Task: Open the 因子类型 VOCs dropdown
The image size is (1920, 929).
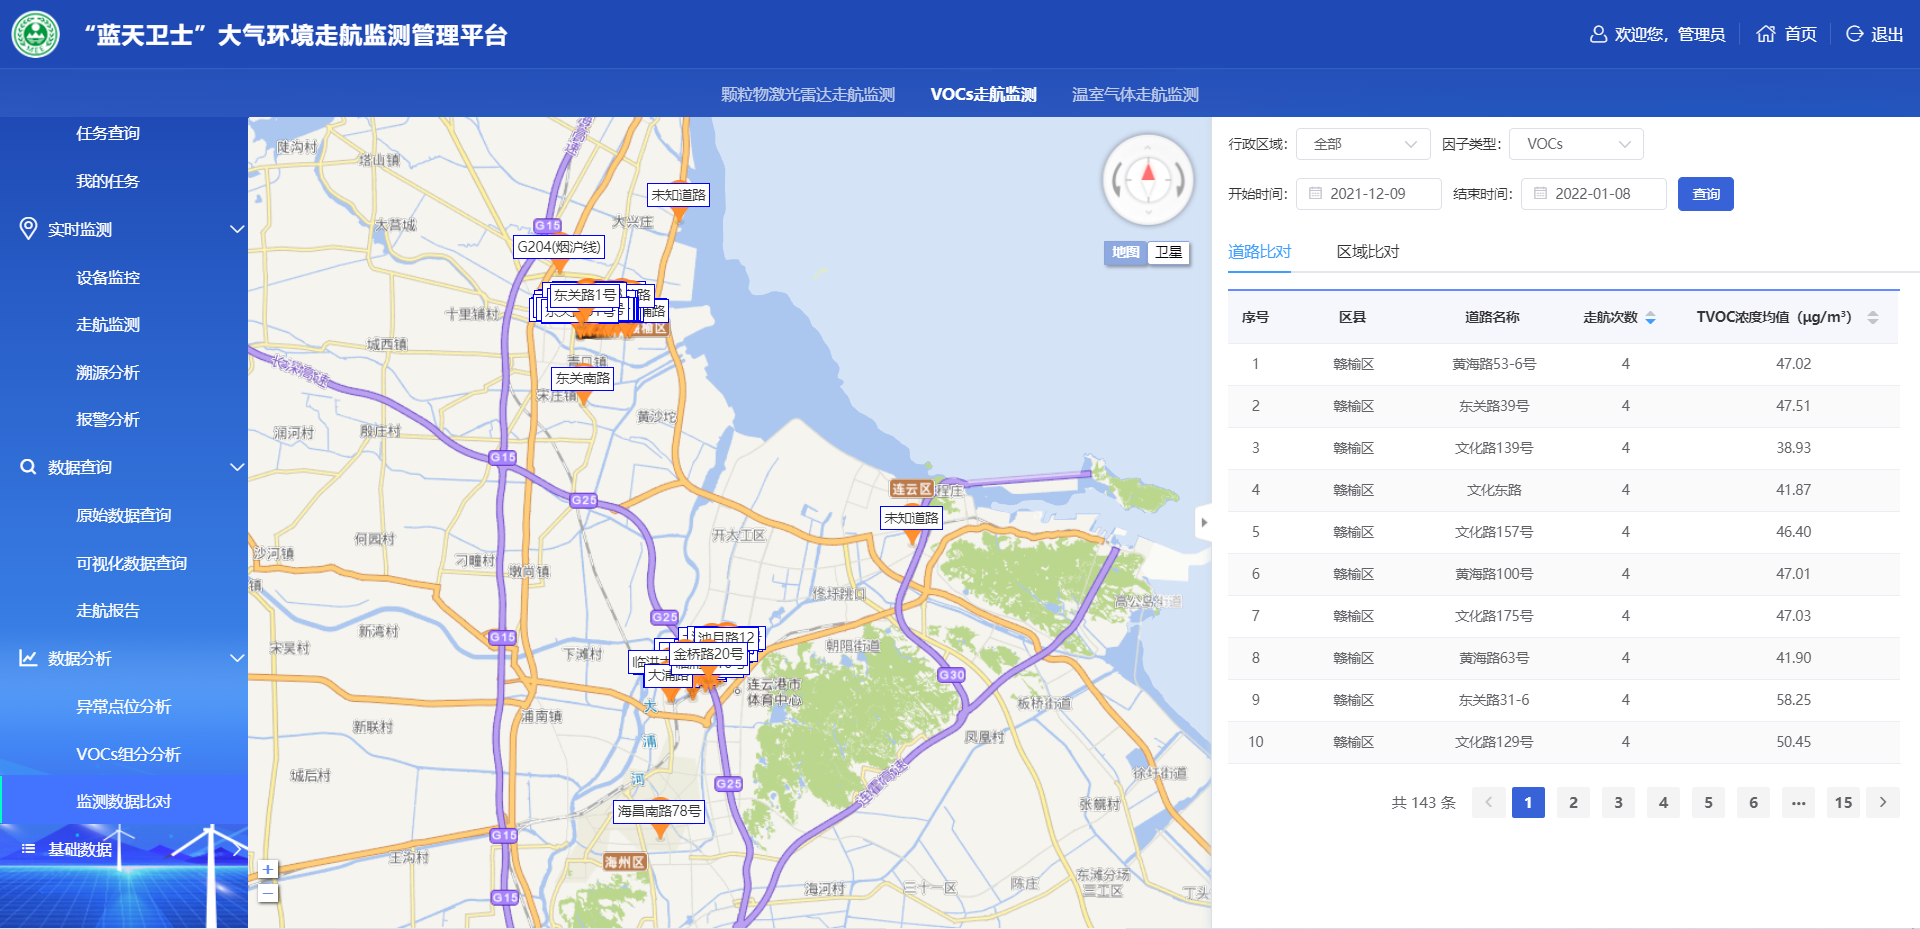Action: [x=1576, y=144]
